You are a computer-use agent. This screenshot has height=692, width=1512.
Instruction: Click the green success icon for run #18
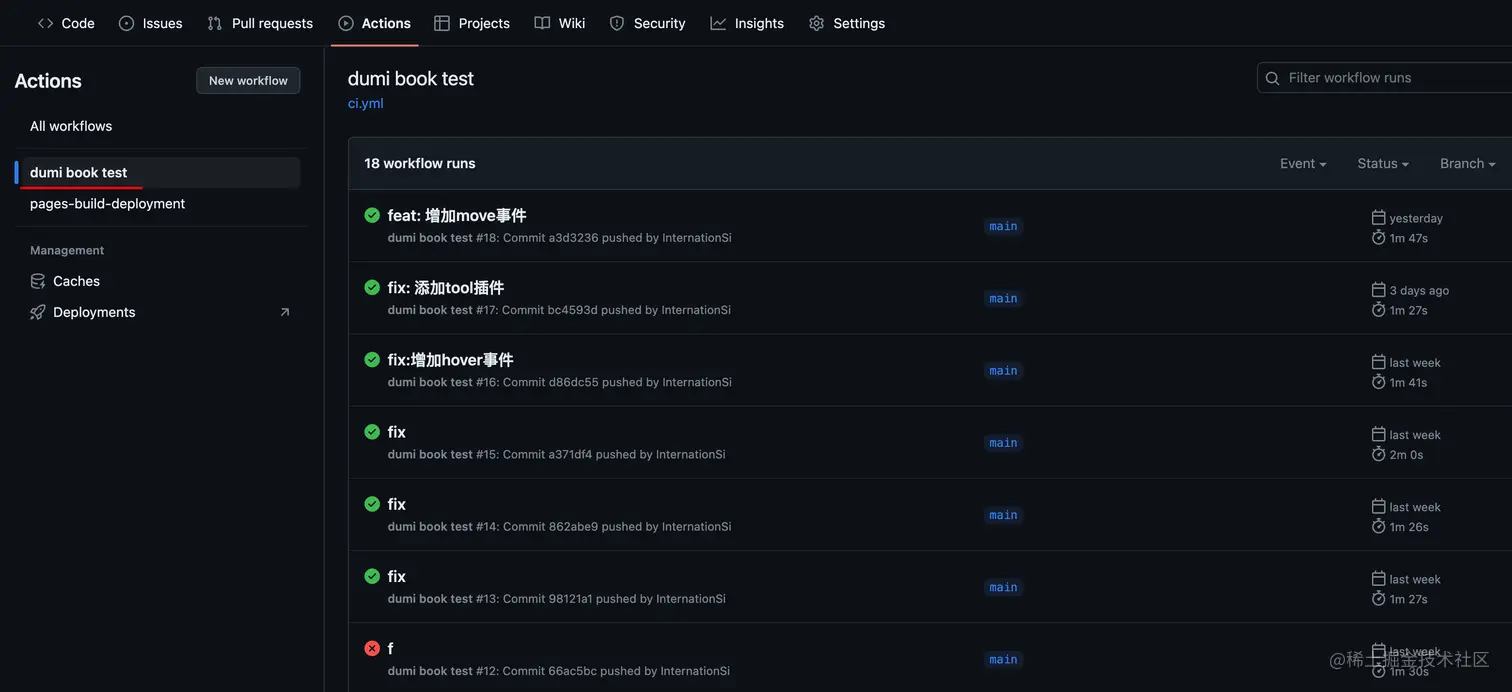tap(372, 215)
